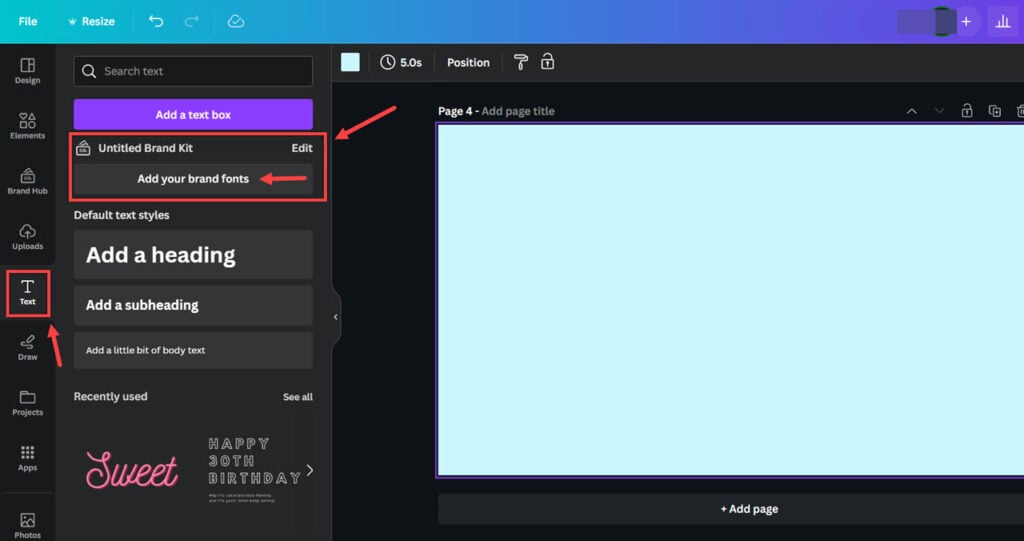The width and height of the screenshot is (1024, 541).
Task: Click the brand kit icon beside Untitled Brand Kit
Action: click(x=83, y=148)
